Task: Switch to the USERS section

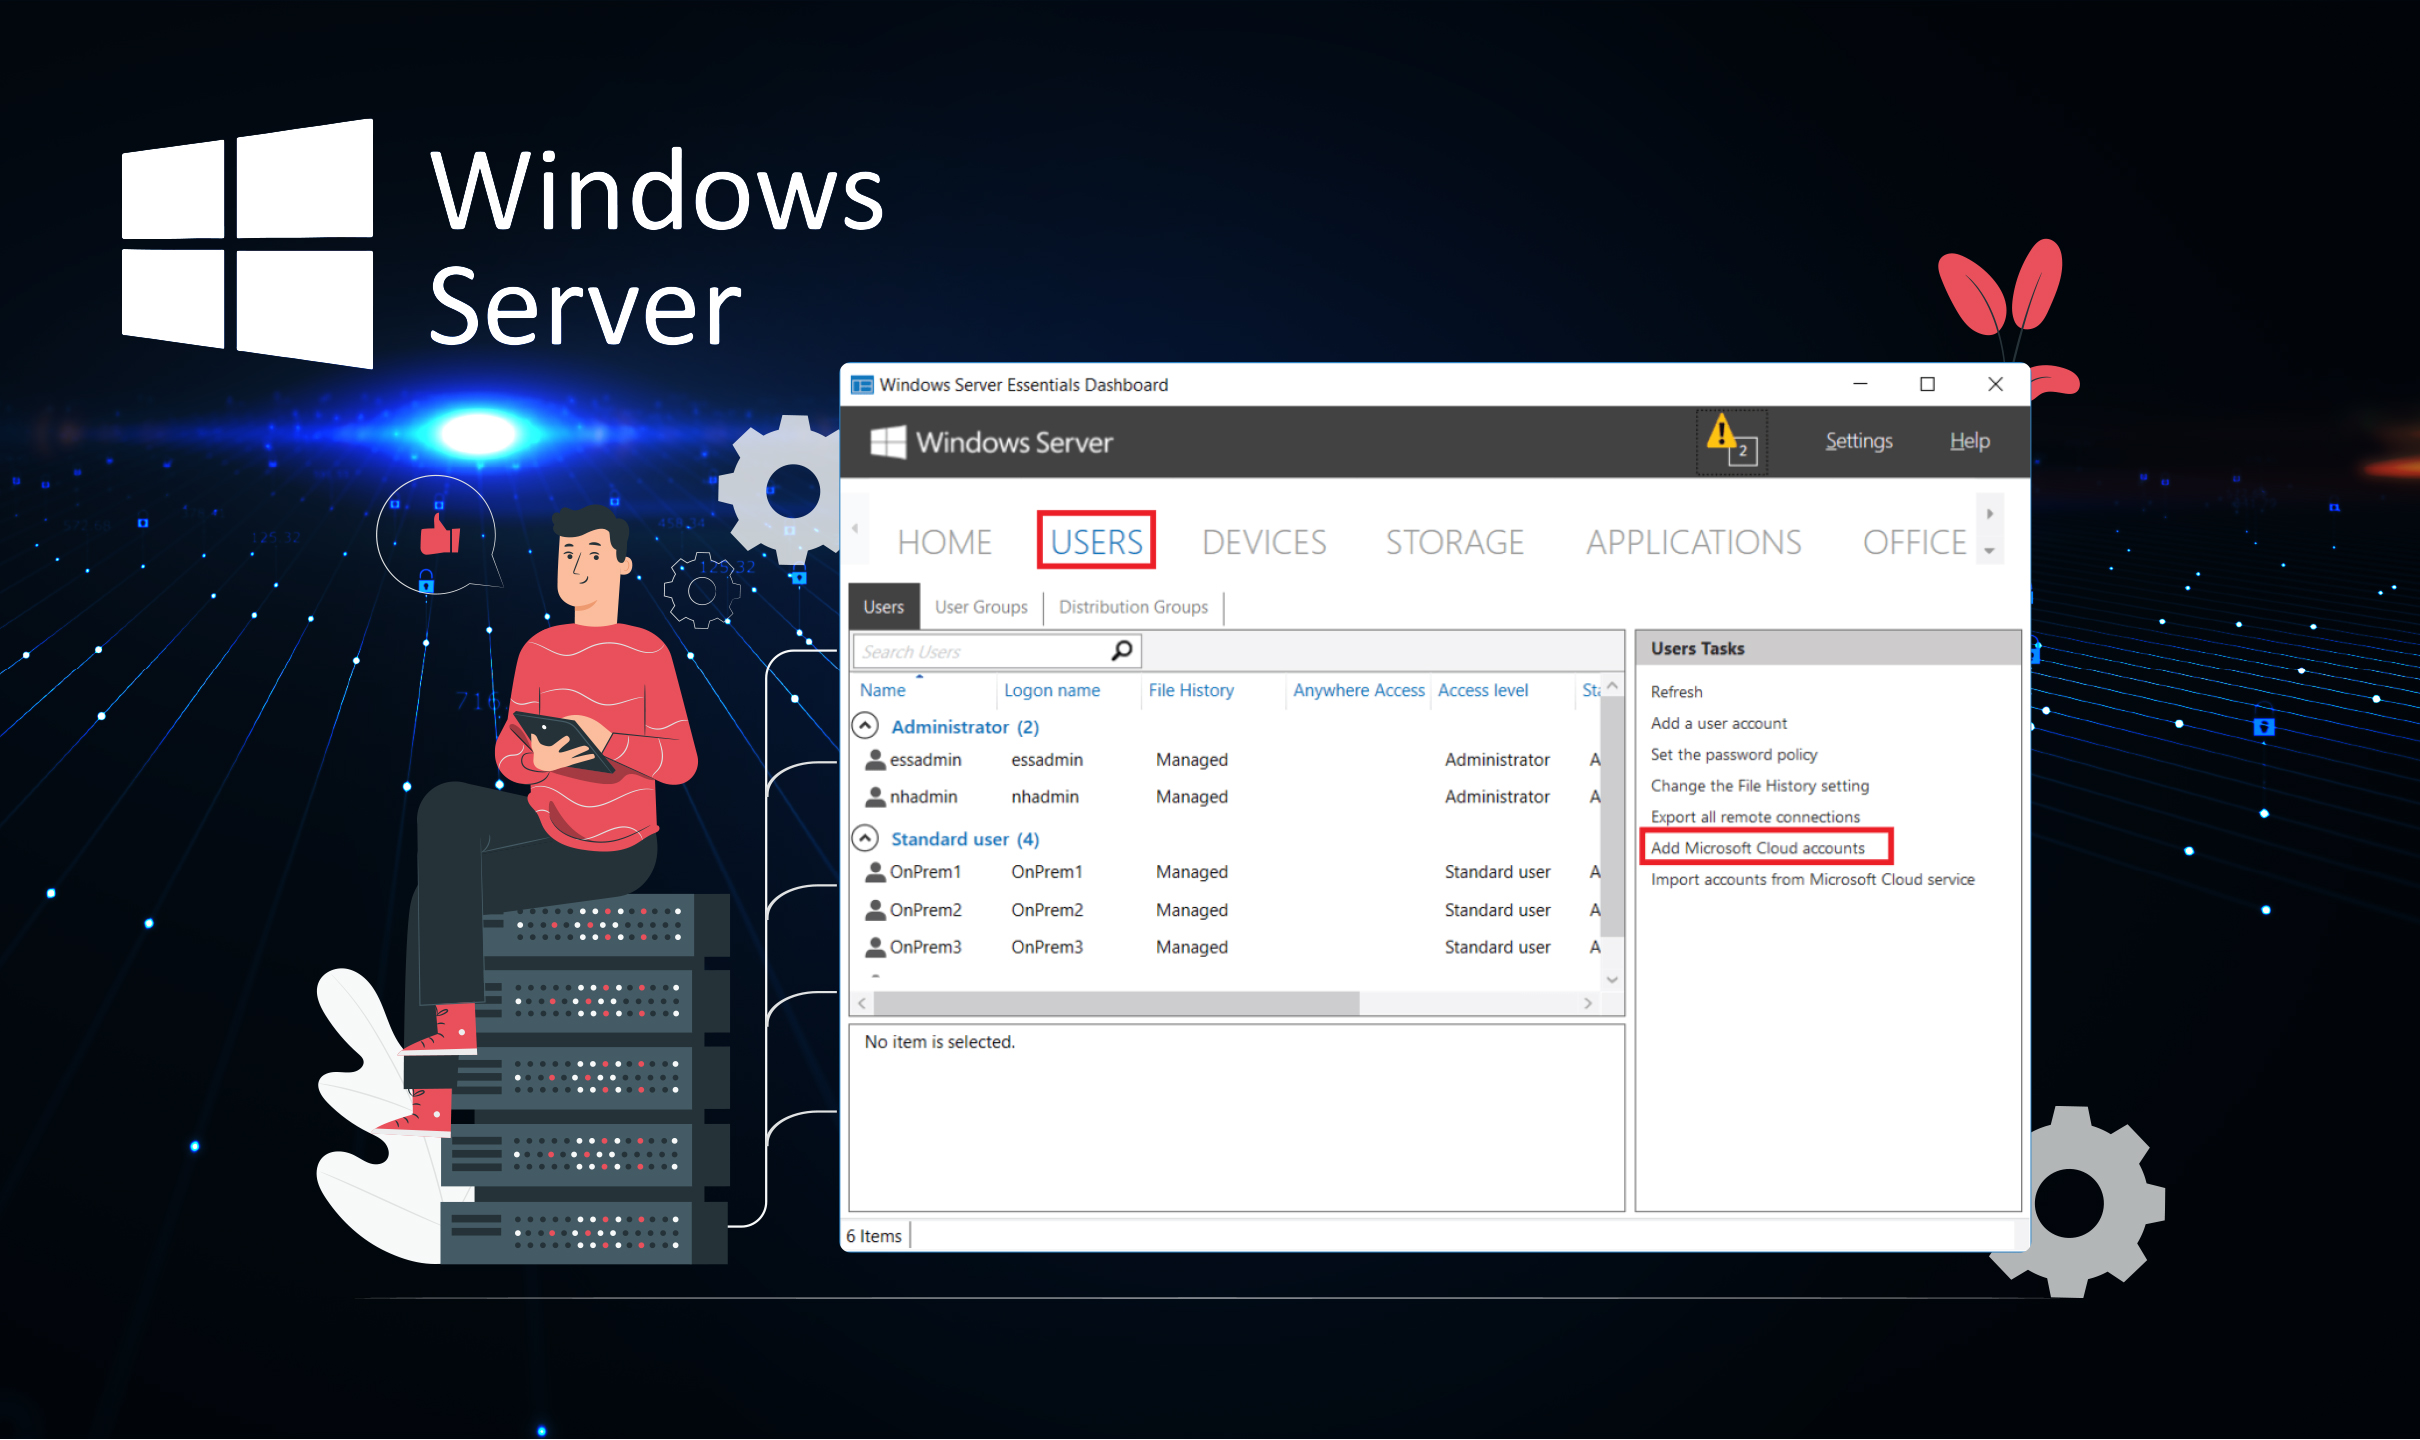Action: [1096, 542]
